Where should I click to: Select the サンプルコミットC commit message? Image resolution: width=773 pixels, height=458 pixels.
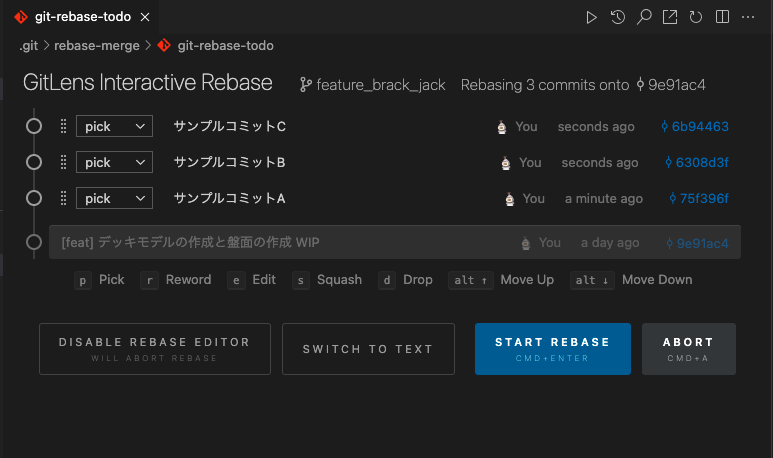[x=230, y=126]
